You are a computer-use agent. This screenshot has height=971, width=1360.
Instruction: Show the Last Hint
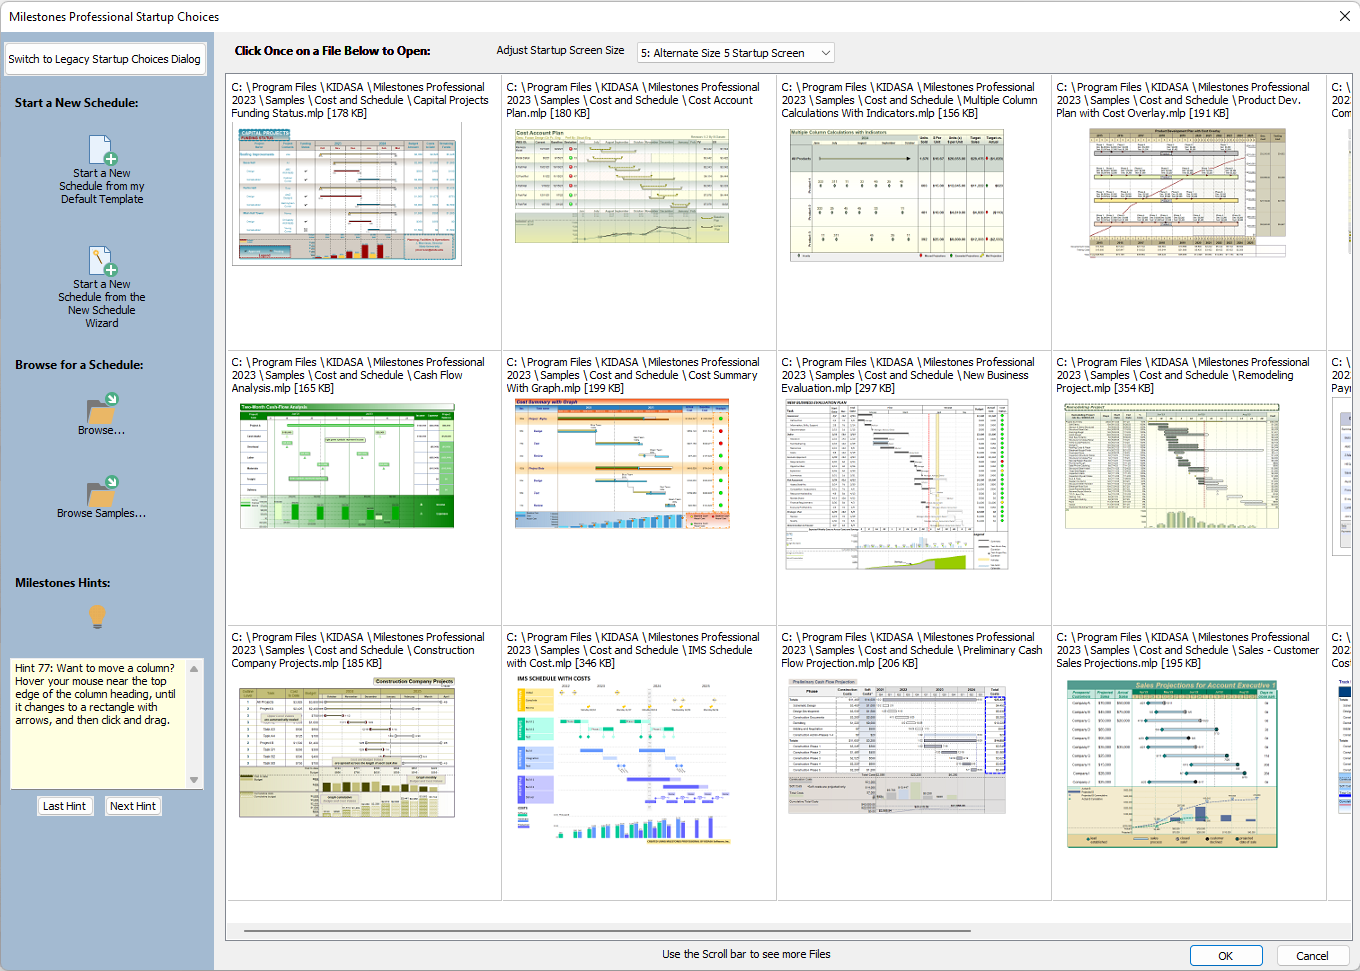click(x=64, y=806)
